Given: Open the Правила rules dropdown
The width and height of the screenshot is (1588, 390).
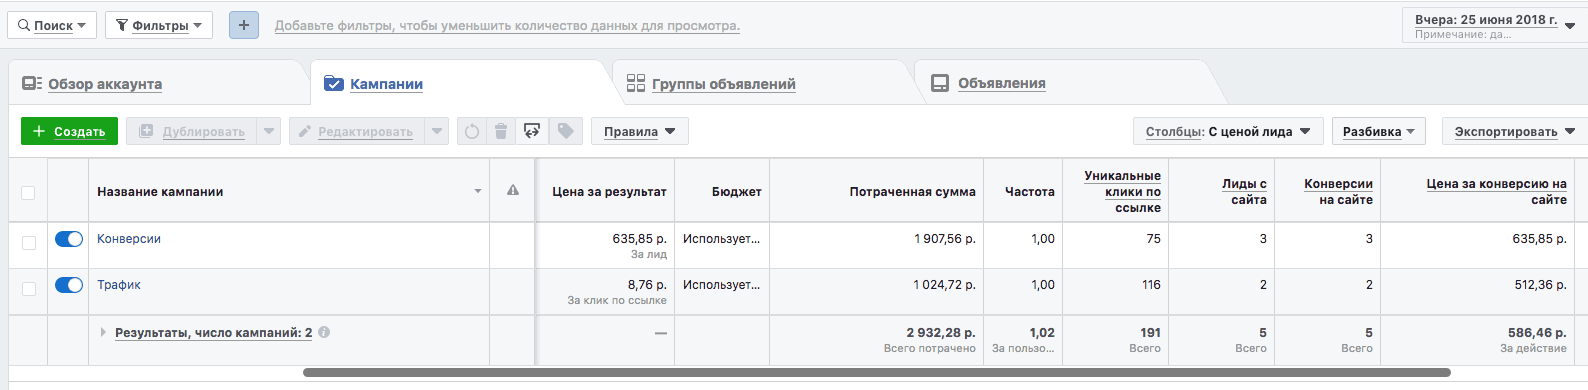Looking at the screenshot, I should click(x=640, y=131).
